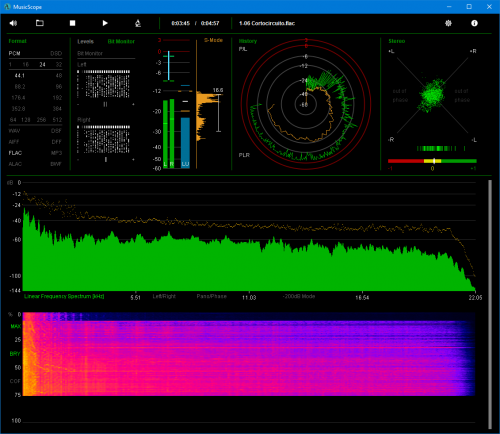
Task: Mute audio with the speaker icon
Action: tap(13, 23)
